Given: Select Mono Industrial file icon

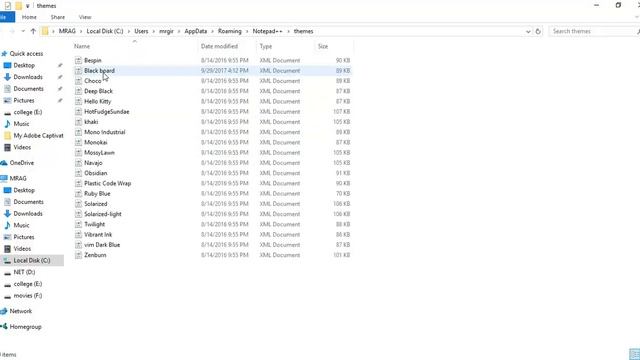Looking at the screenshot, I should (x=78, y=132).
